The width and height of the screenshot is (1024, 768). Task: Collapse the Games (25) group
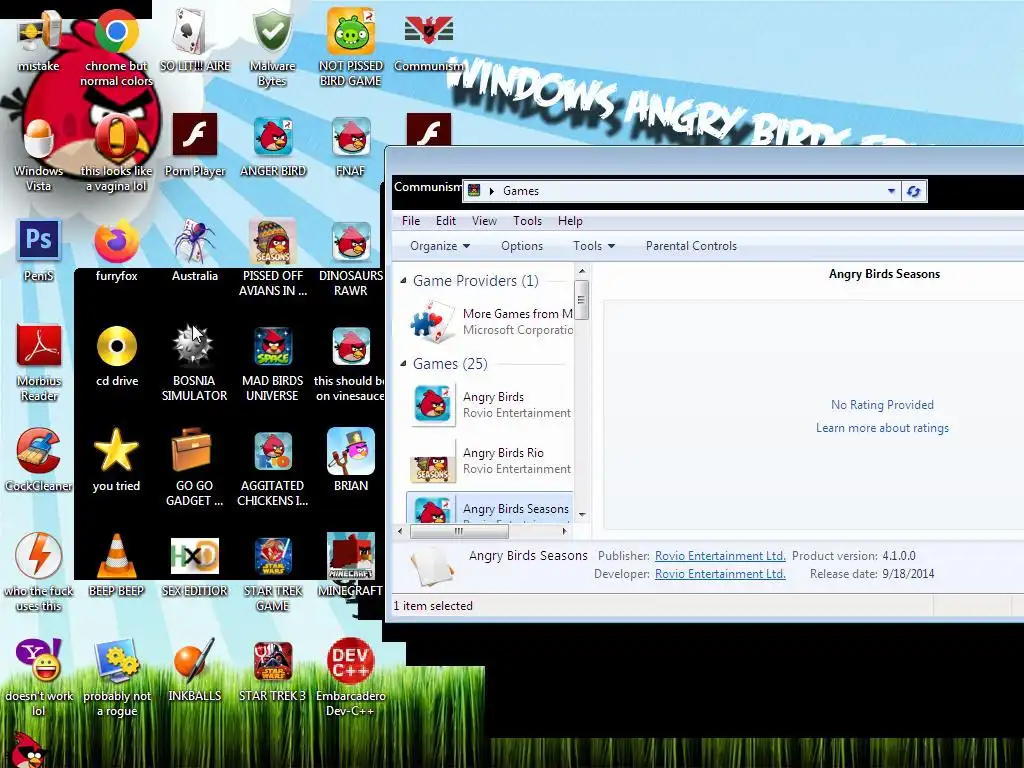[x=404, y=363]
